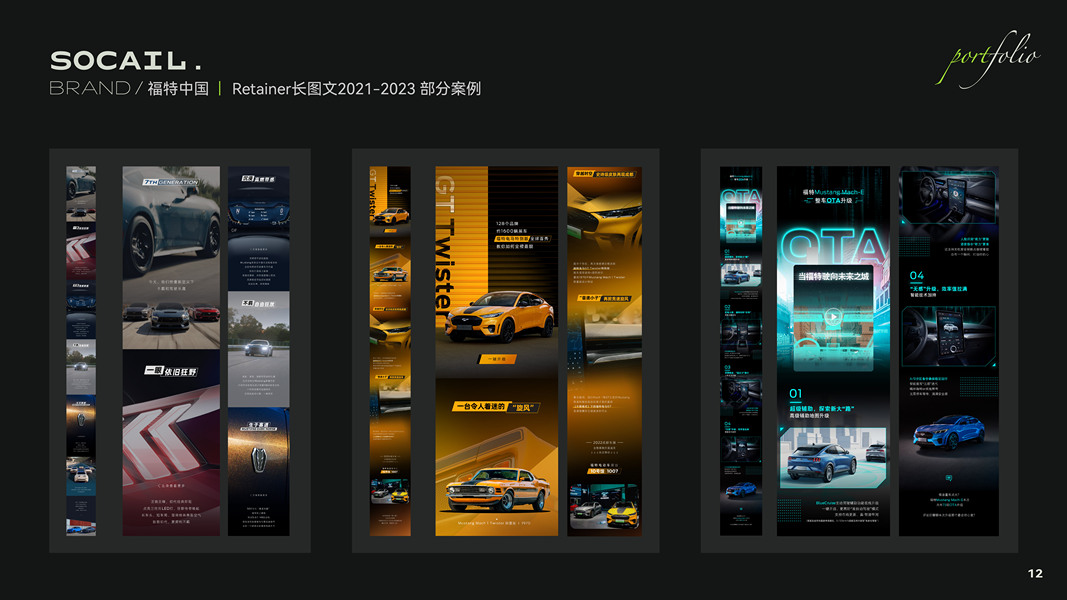Click the Retainer长图文2021-2023 部分案例 heading
1067x600 pixels.
click(x=356, y=89)
